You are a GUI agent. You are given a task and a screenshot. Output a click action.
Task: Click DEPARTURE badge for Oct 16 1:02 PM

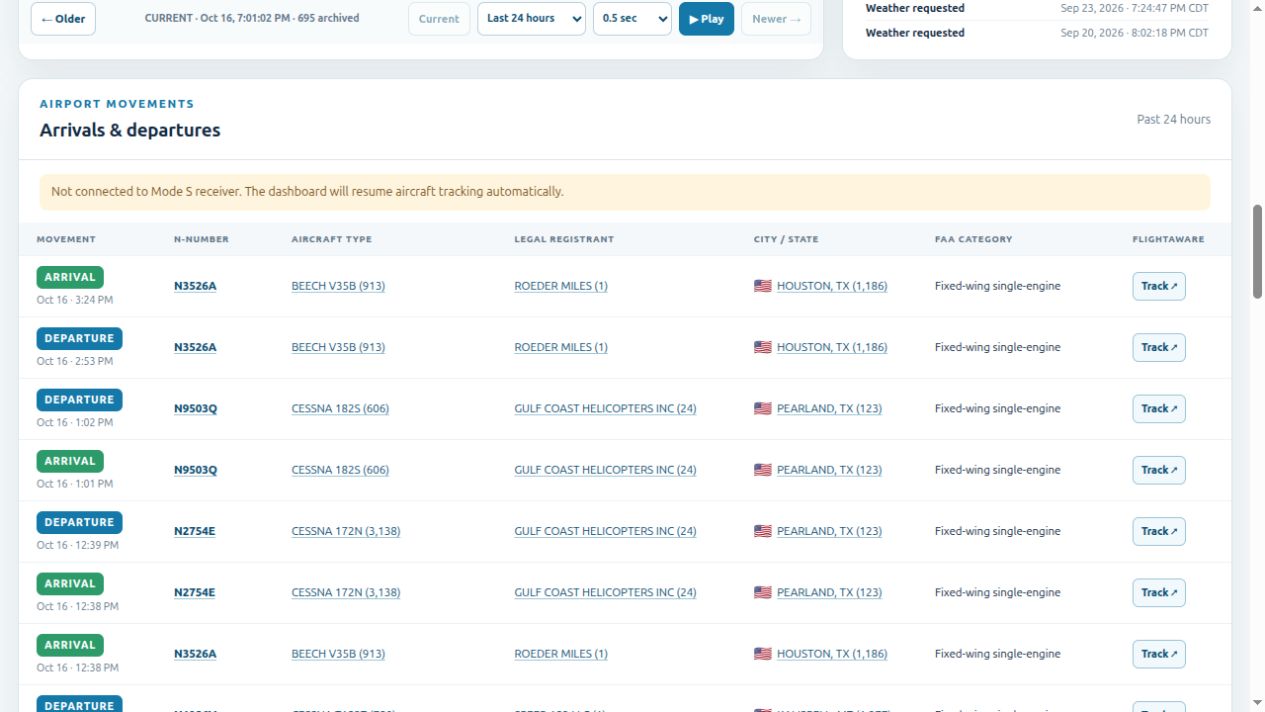click(x=79, y=400)
